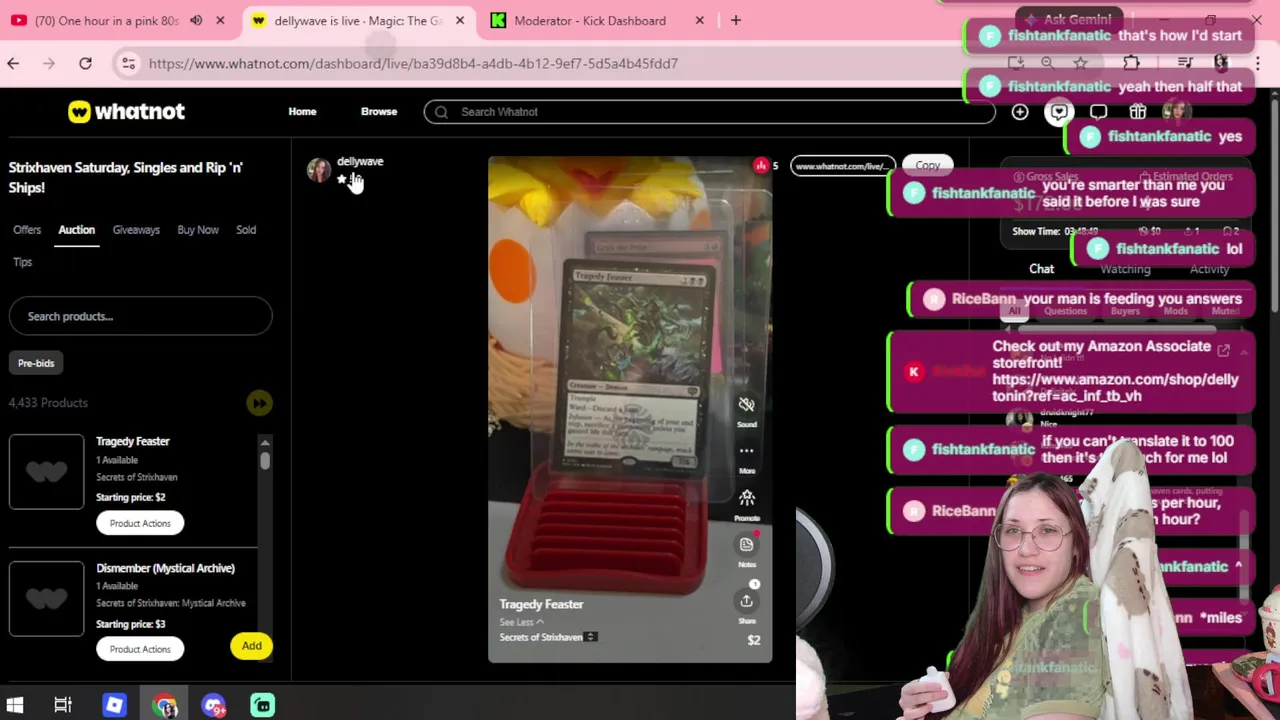Viewport: 1280px width, 720px height.
Task: Click the Copy link button
Action: [927, 166]
